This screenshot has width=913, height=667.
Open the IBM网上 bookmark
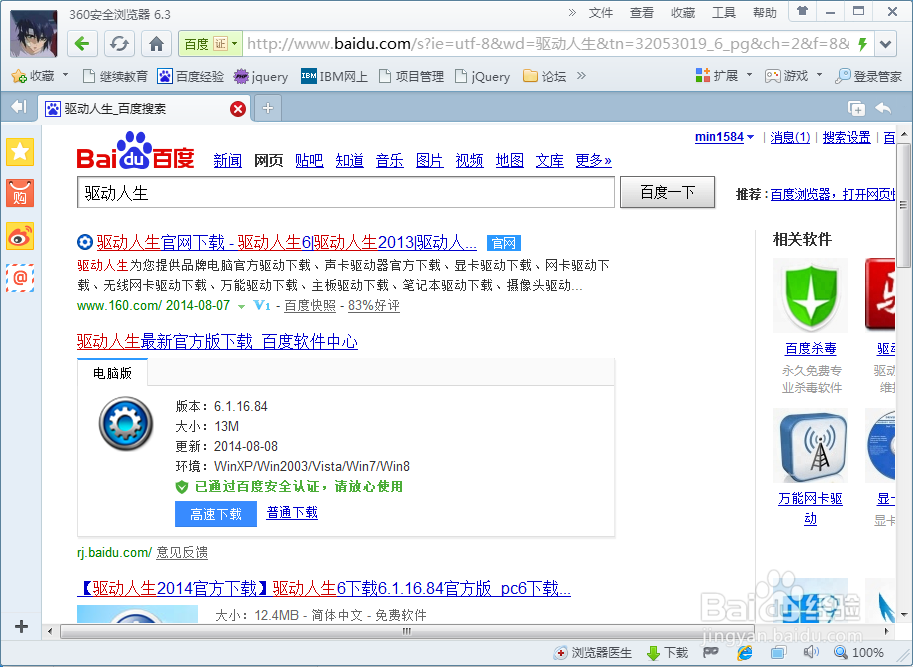coord(334,76)
